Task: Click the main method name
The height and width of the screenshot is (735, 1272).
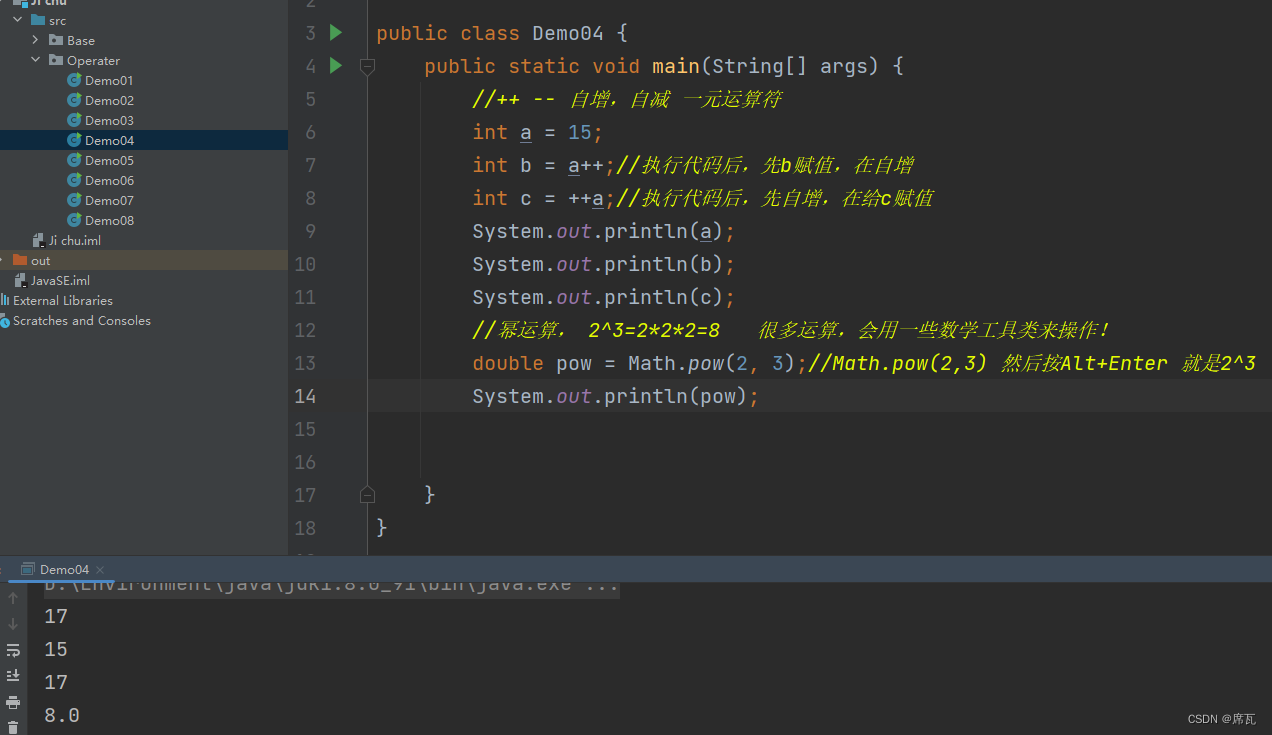Action: click(676, 66)
